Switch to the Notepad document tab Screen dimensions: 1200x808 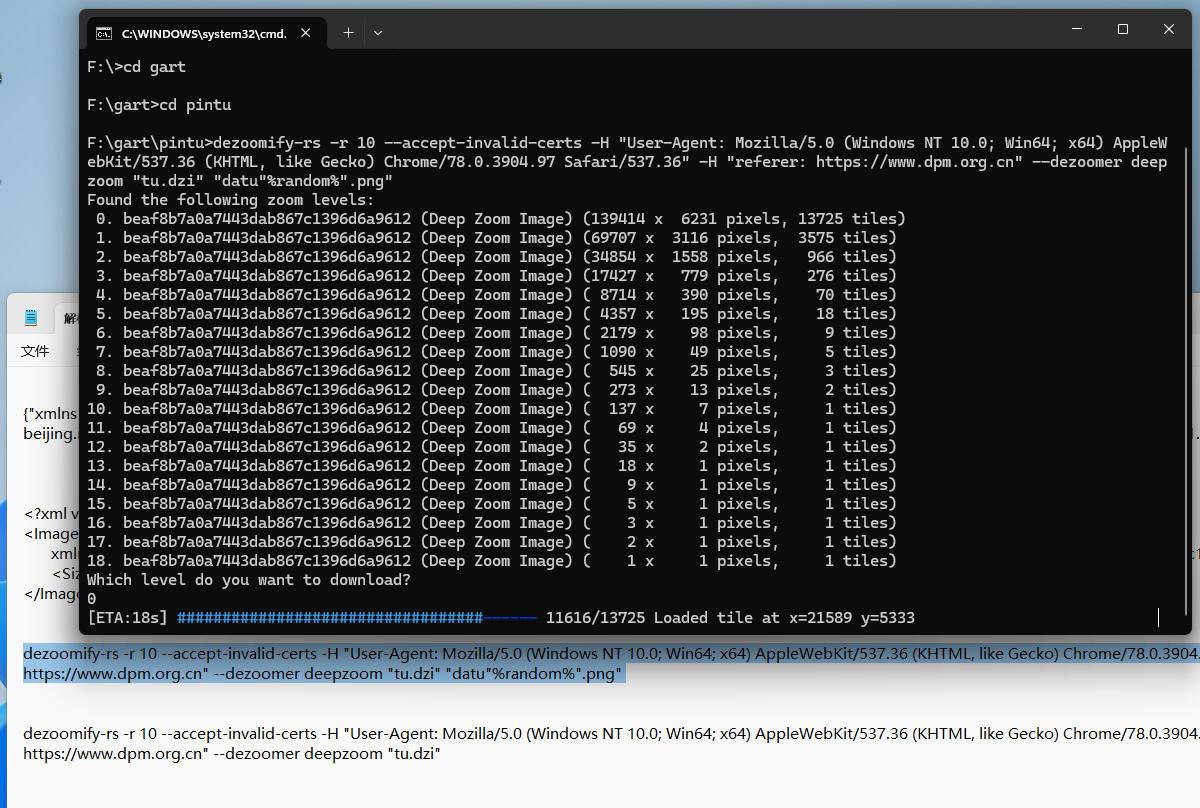tap(70, 318)
